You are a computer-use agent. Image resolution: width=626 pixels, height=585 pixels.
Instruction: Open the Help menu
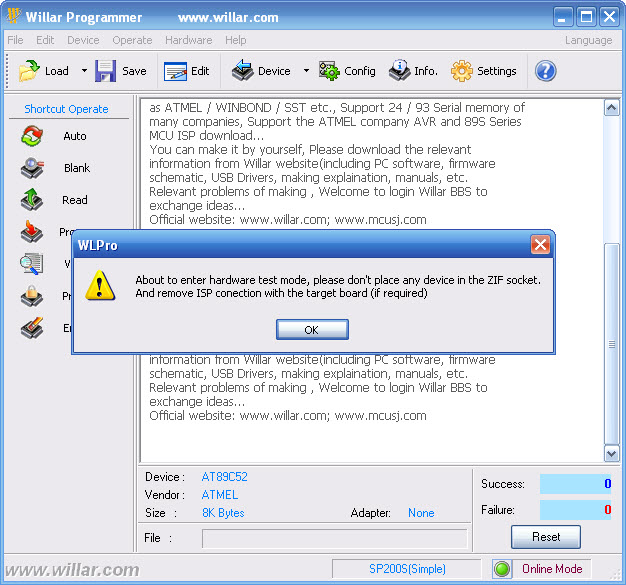pyautogui.click(x=236, y=40)
